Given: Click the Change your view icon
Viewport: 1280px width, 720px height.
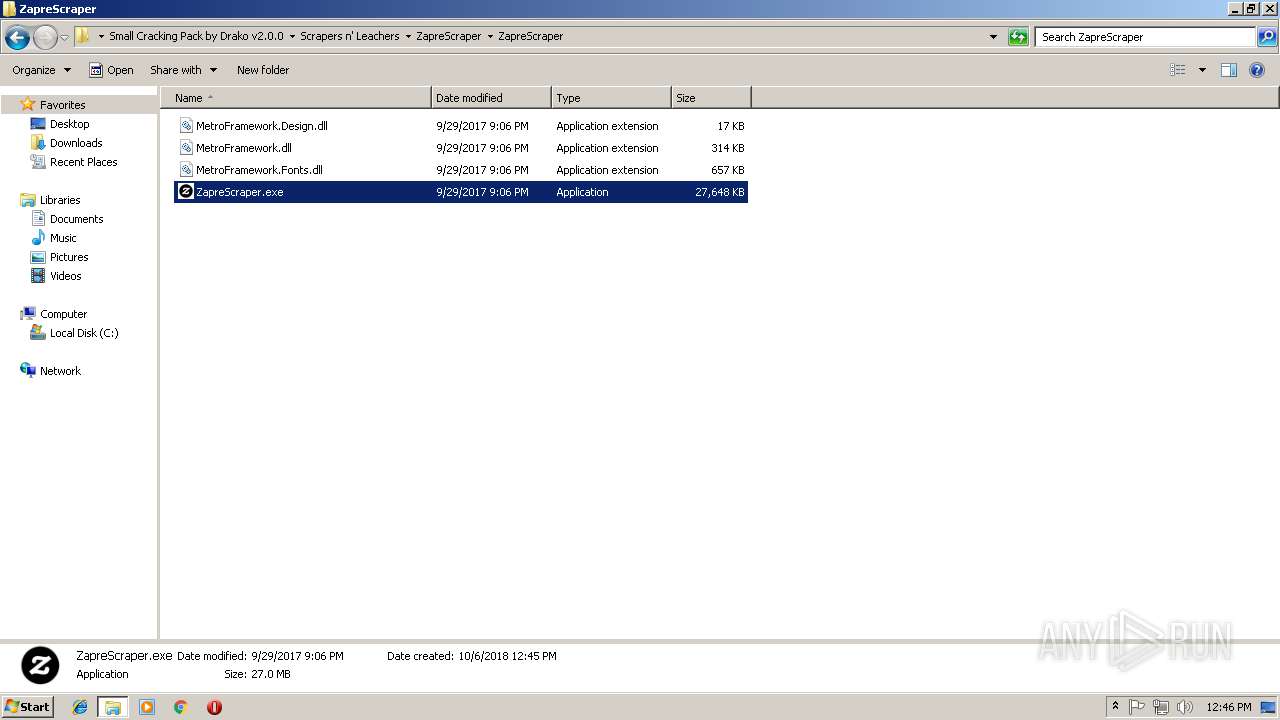Looking at the screenshot, I should [x=1178, y=70].
